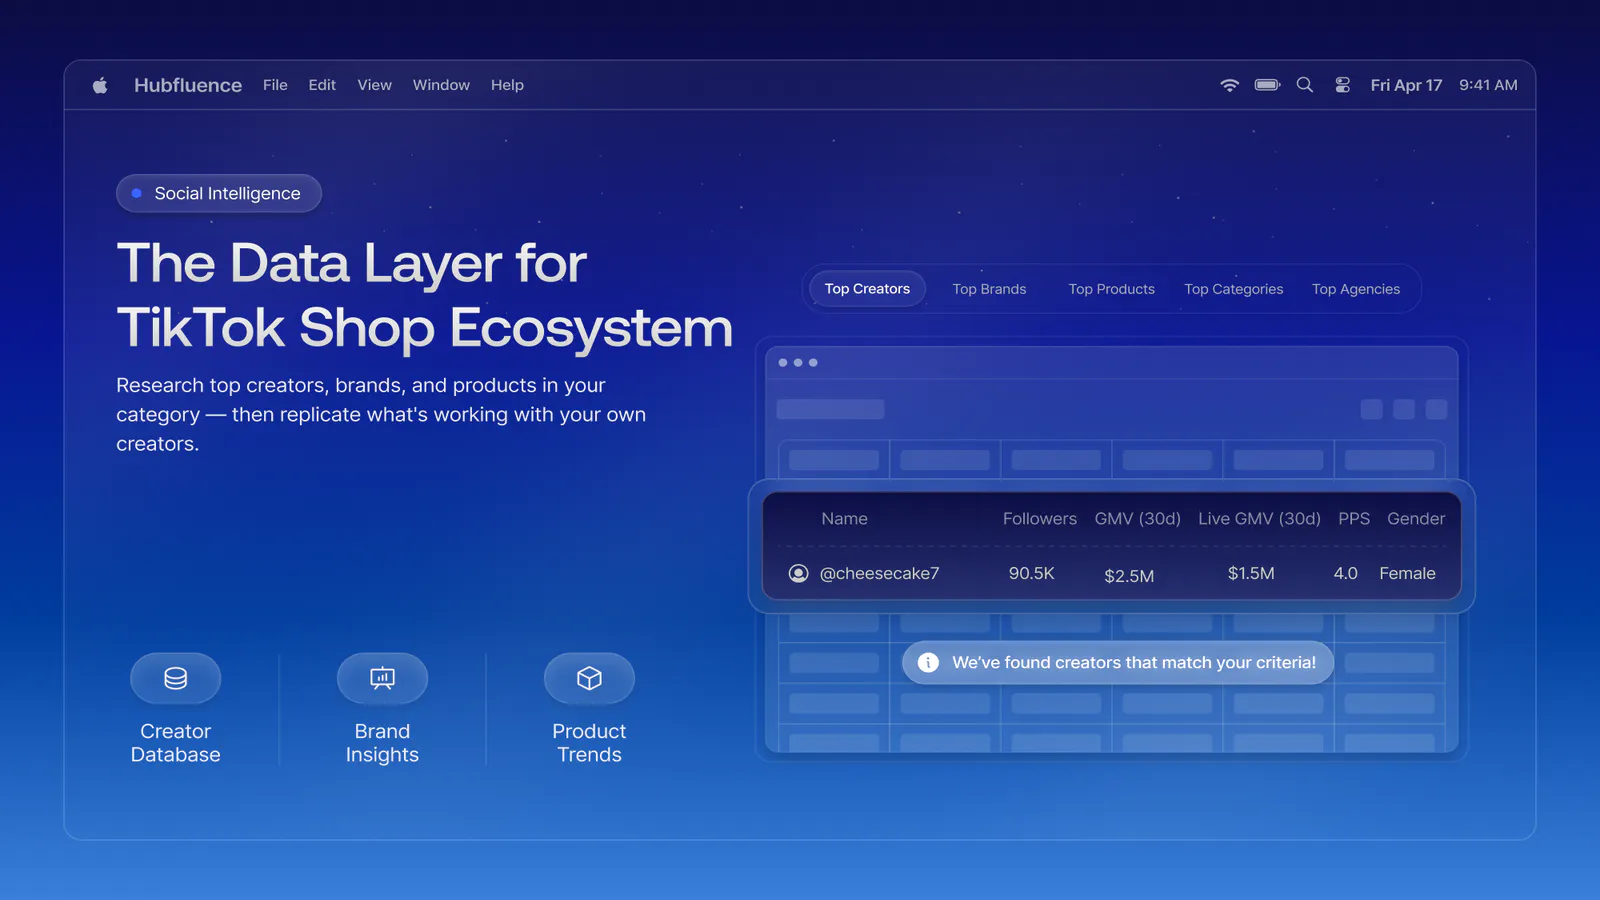Click the Wi-Fi status icon

point(1230,85)
